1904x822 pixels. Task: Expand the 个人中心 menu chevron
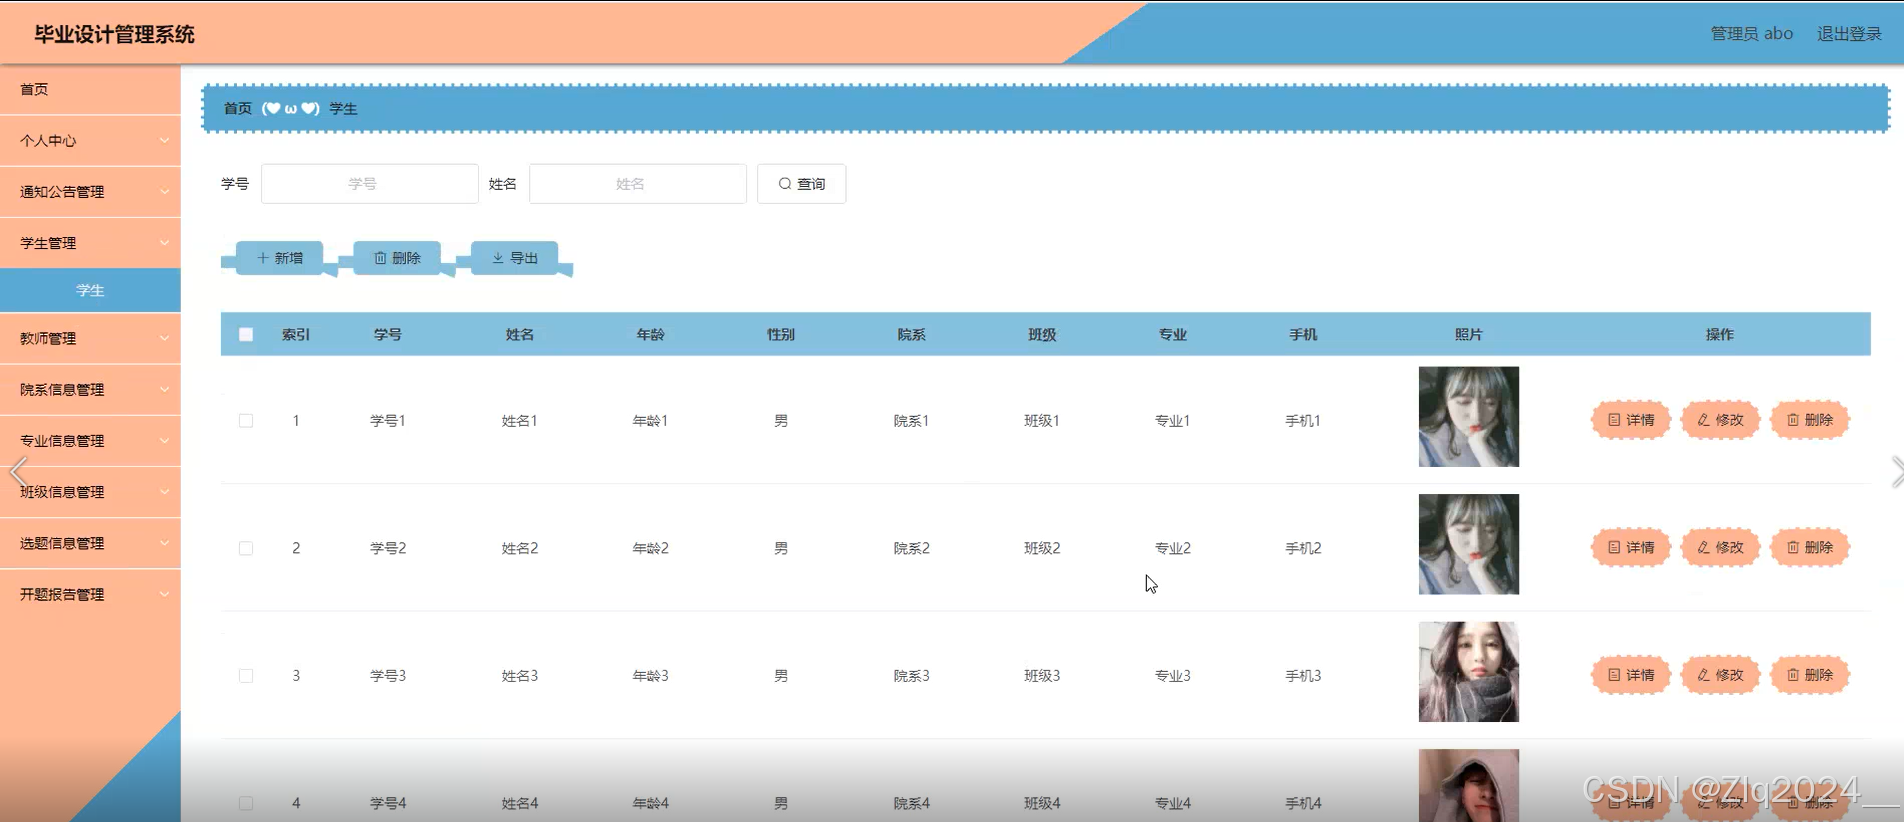point(164,141)
